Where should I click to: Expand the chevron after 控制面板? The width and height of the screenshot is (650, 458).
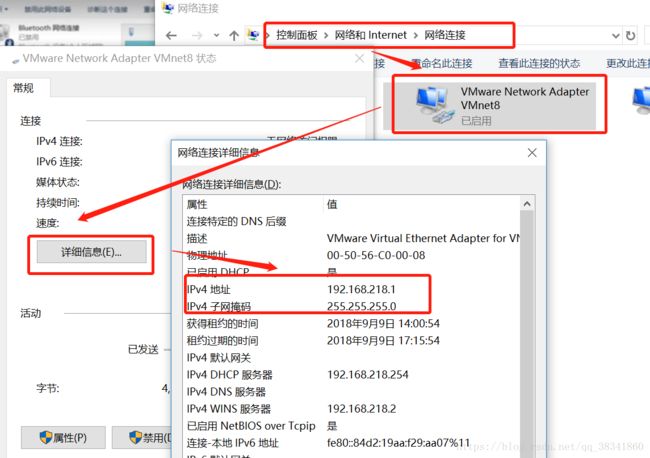click(x=326, y=36)
